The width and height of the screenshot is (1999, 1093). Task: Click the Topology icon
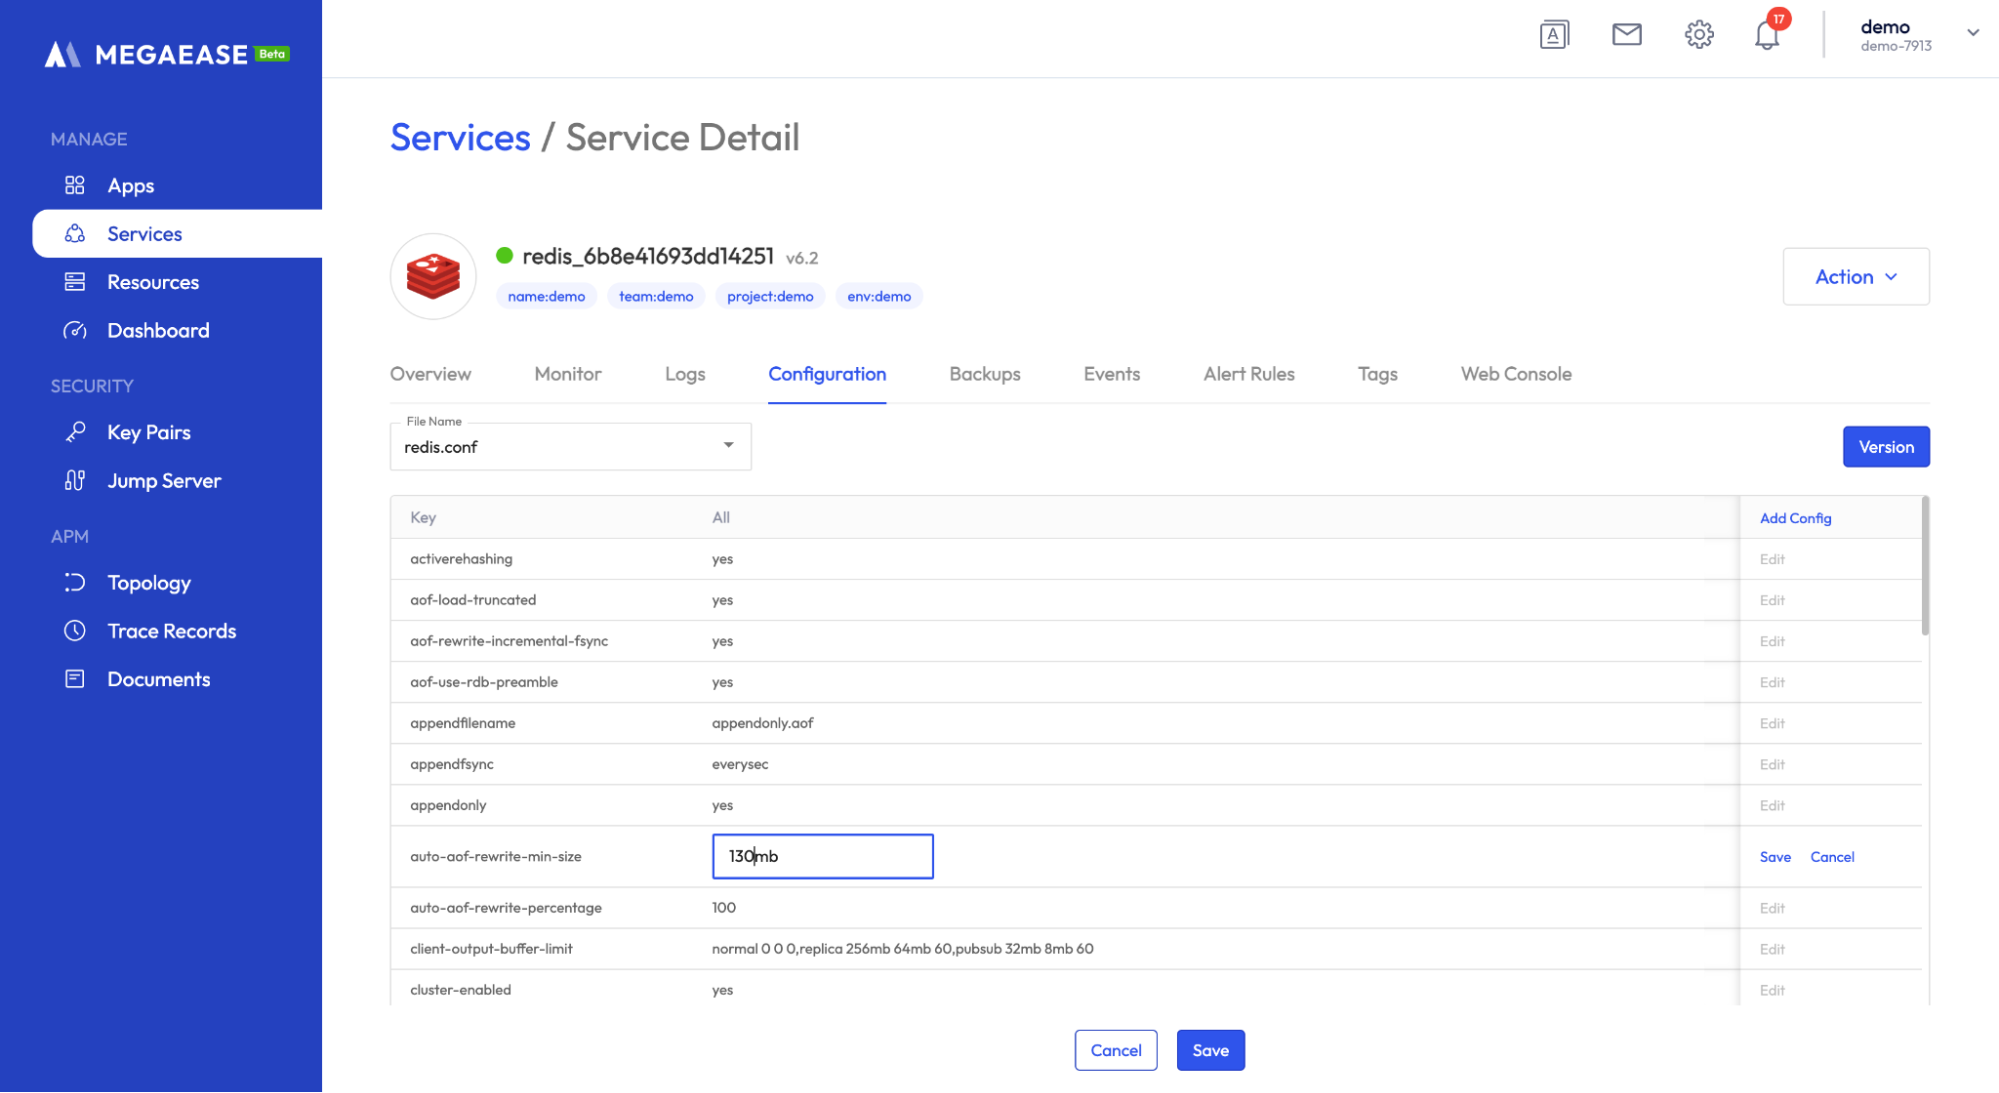(75, 582)
